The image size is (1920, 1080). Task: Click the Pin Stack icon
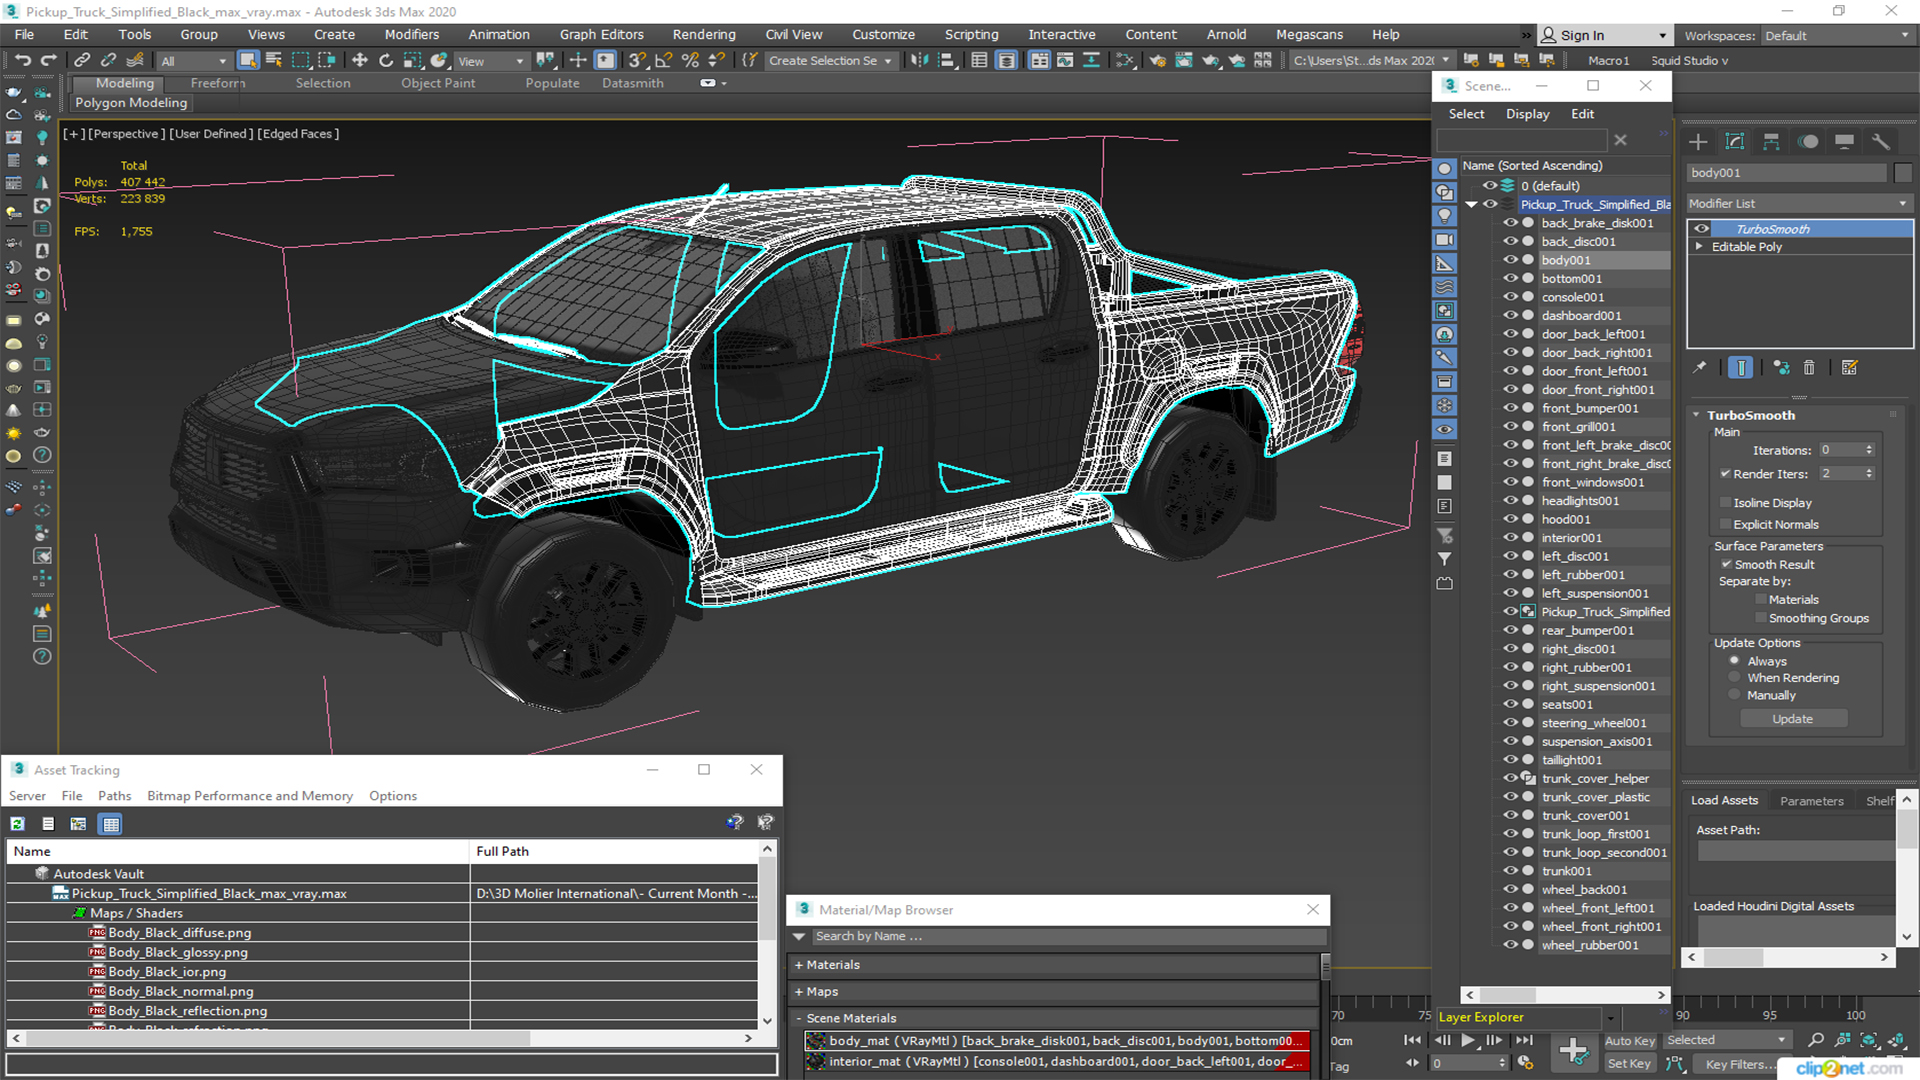point(1700,368)
